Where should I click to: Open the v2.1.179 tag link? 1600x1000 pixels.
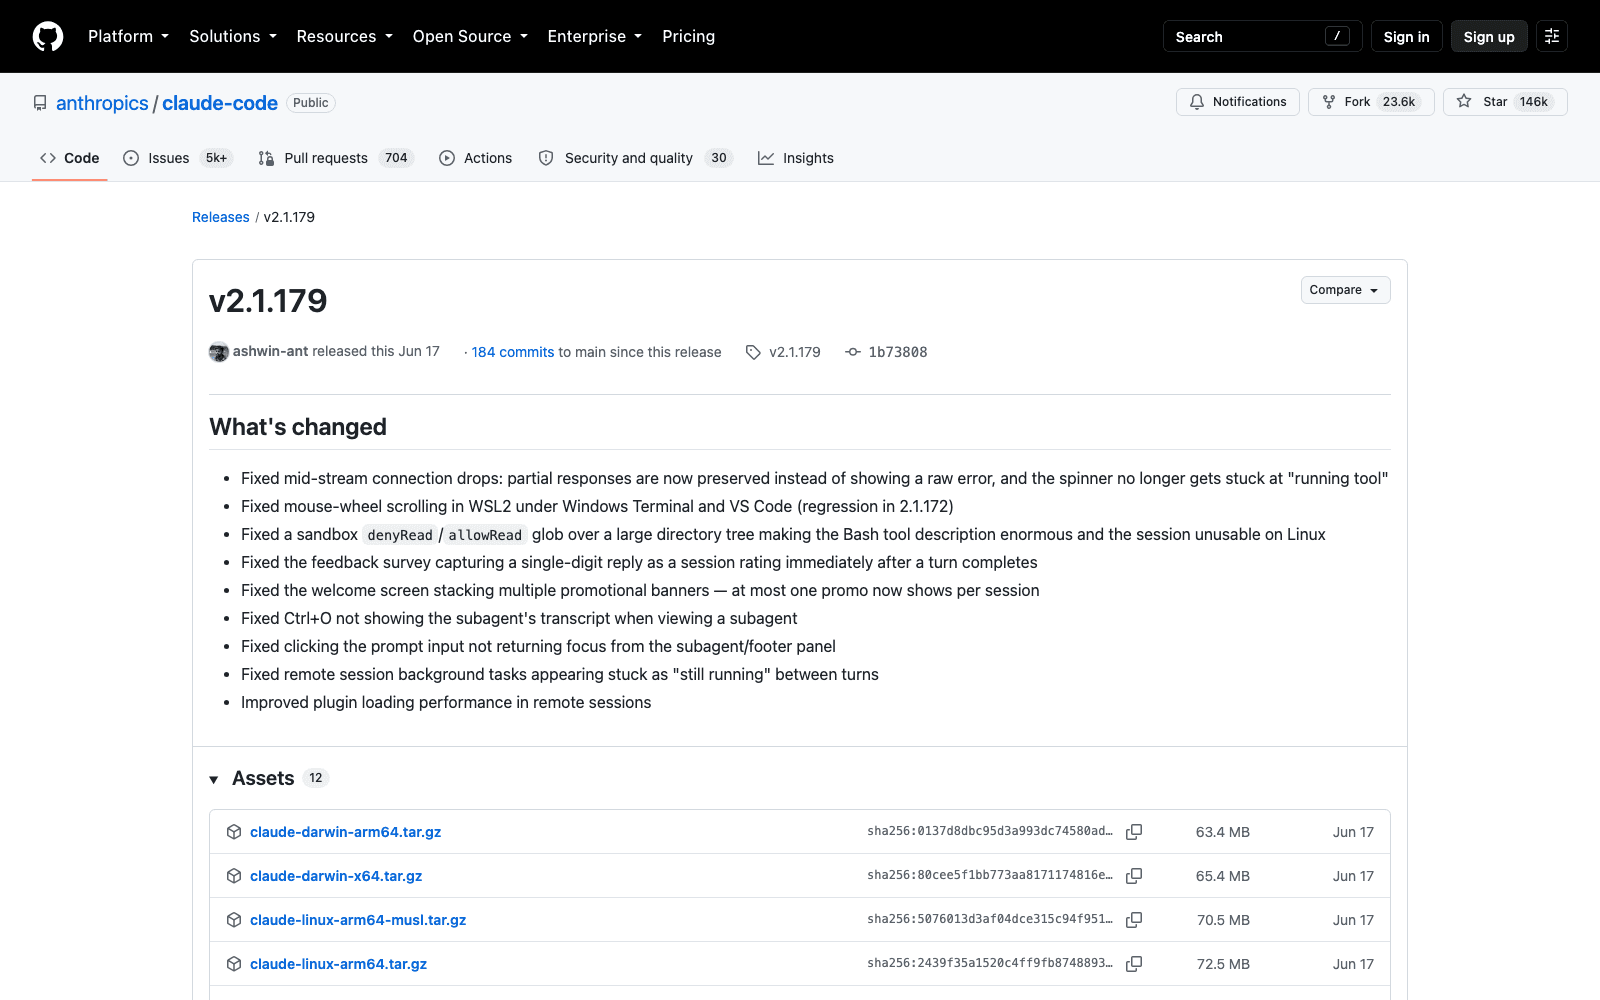(794, 352)
